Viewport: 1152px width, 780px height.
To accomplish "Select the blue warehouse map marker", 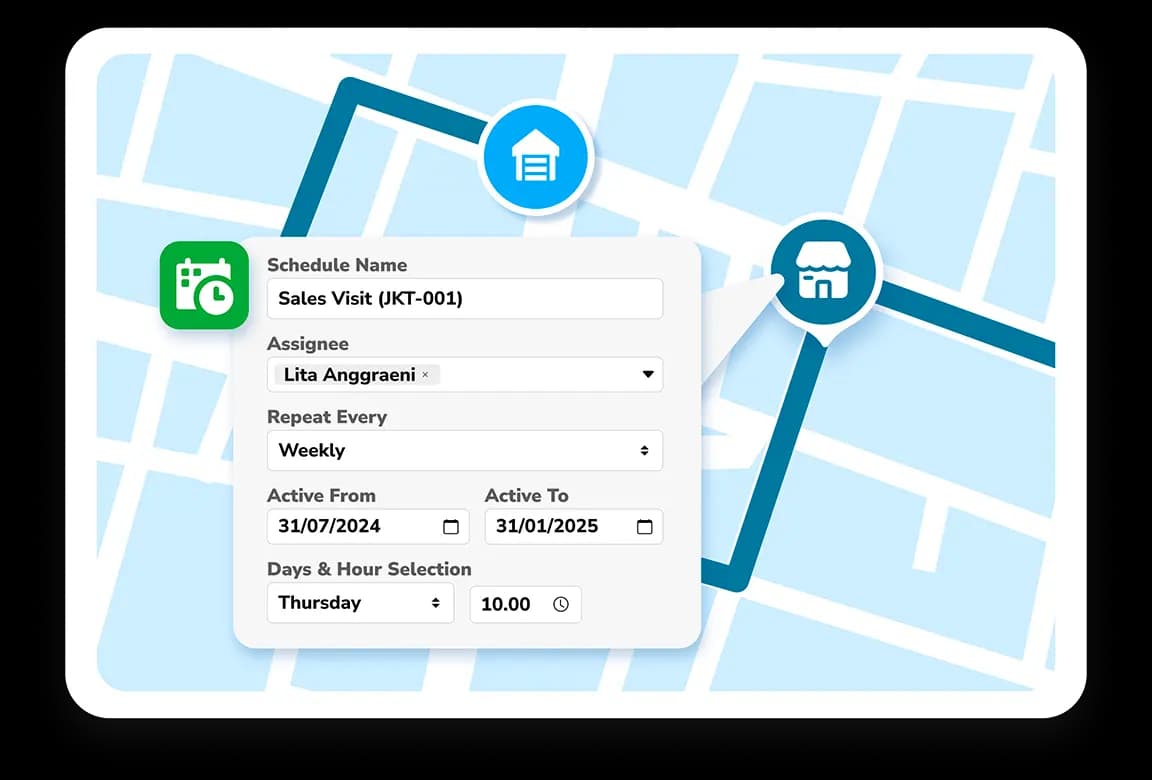I will coord(536,155).
